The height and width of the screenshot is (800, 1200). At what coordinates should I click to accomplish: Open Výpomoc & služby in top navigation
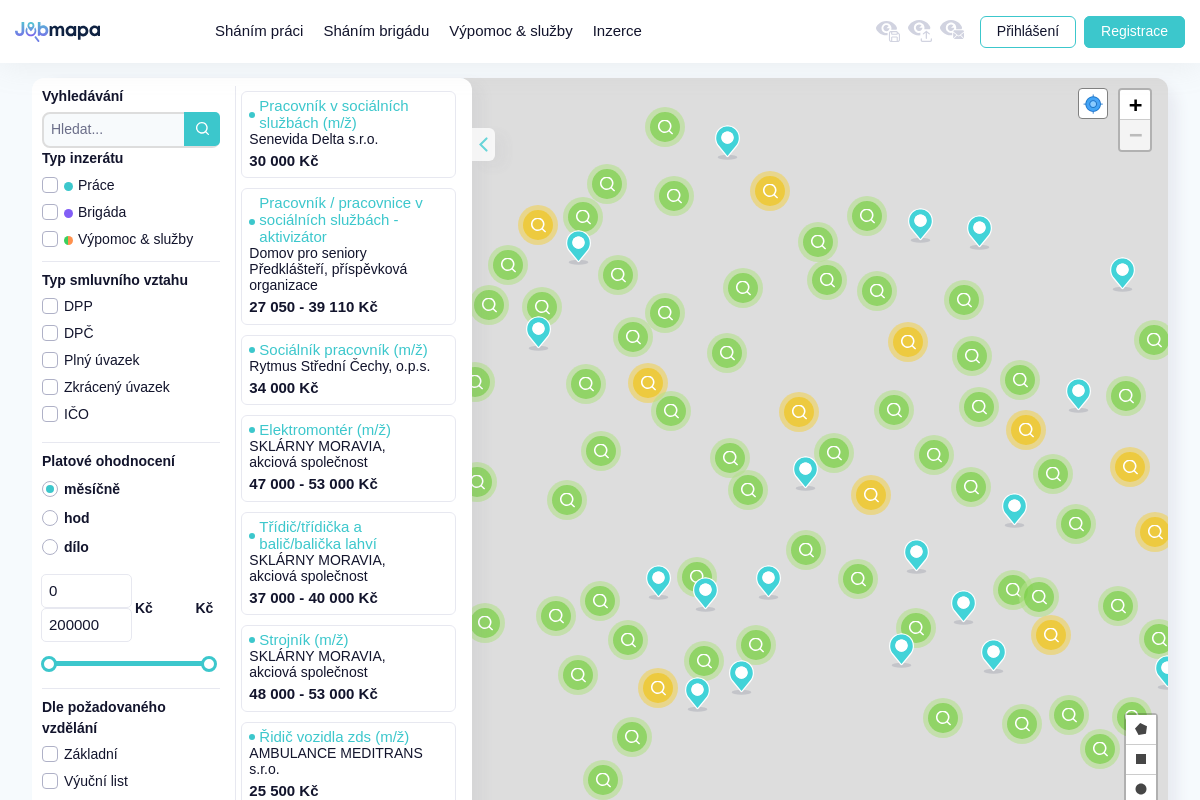[511, 31]
